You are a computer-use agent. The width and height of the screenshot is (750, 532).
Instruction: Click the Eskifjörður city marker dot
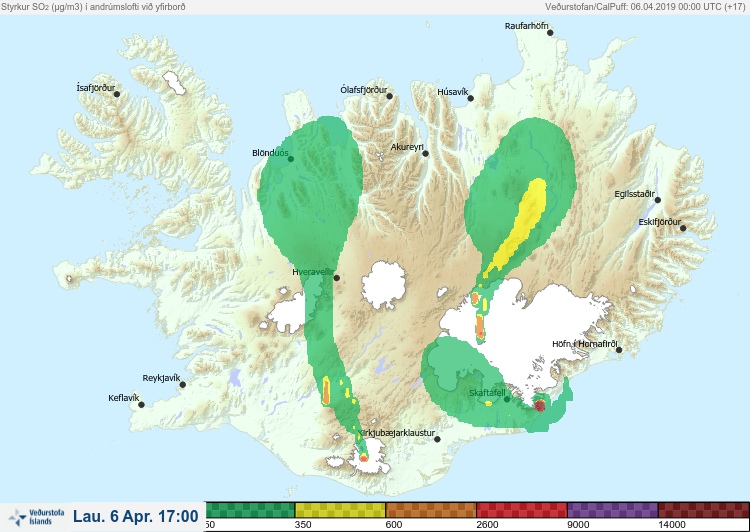pyautogui.click(x=683, y=228)
